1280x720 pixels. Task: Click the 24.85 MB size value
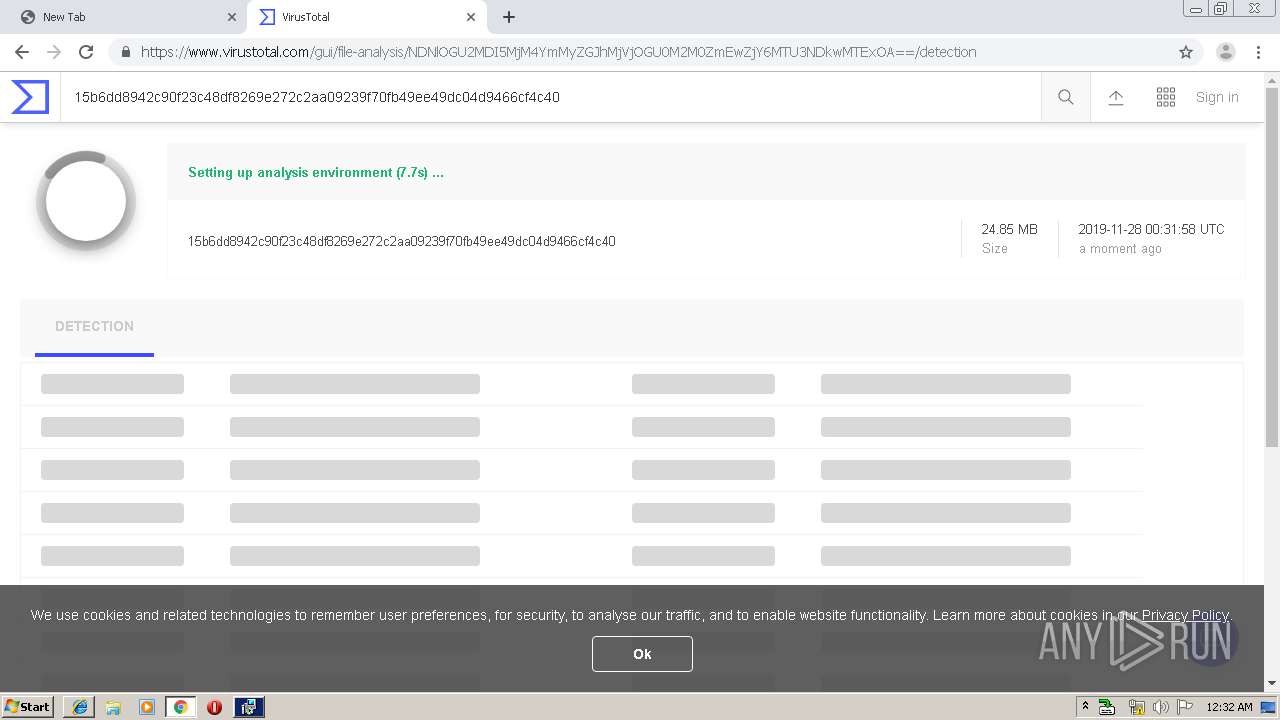pos(1009,229)
